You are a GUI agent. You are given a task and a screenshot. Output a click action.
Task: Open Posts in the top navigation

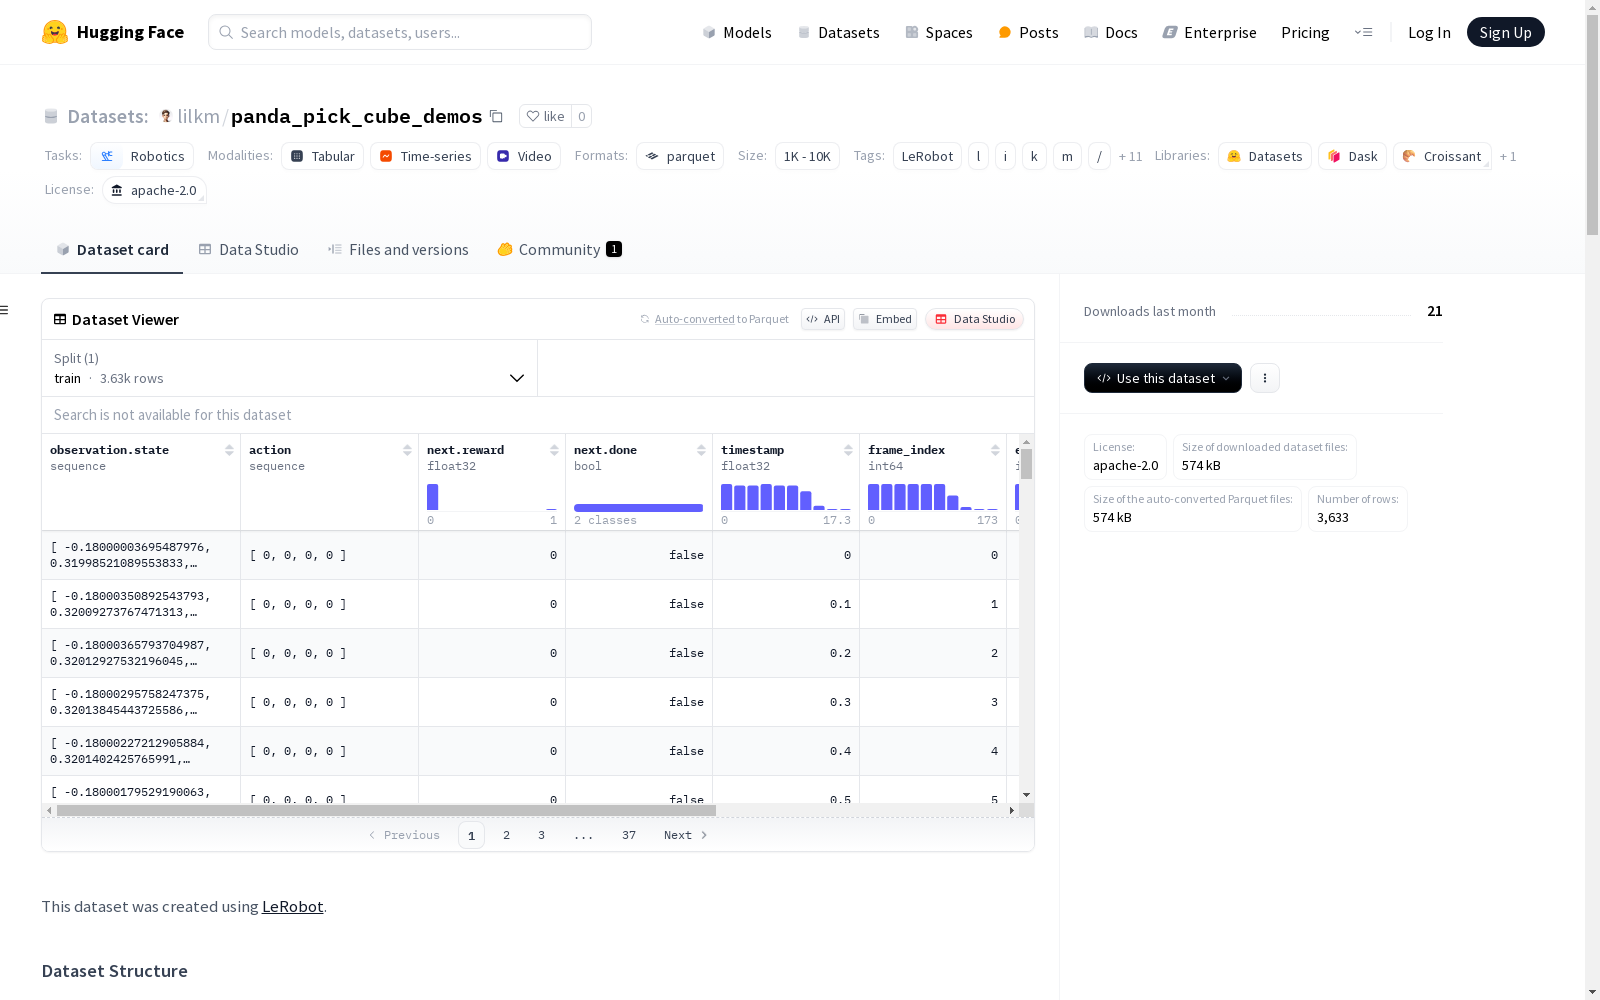click(1028, 32)
